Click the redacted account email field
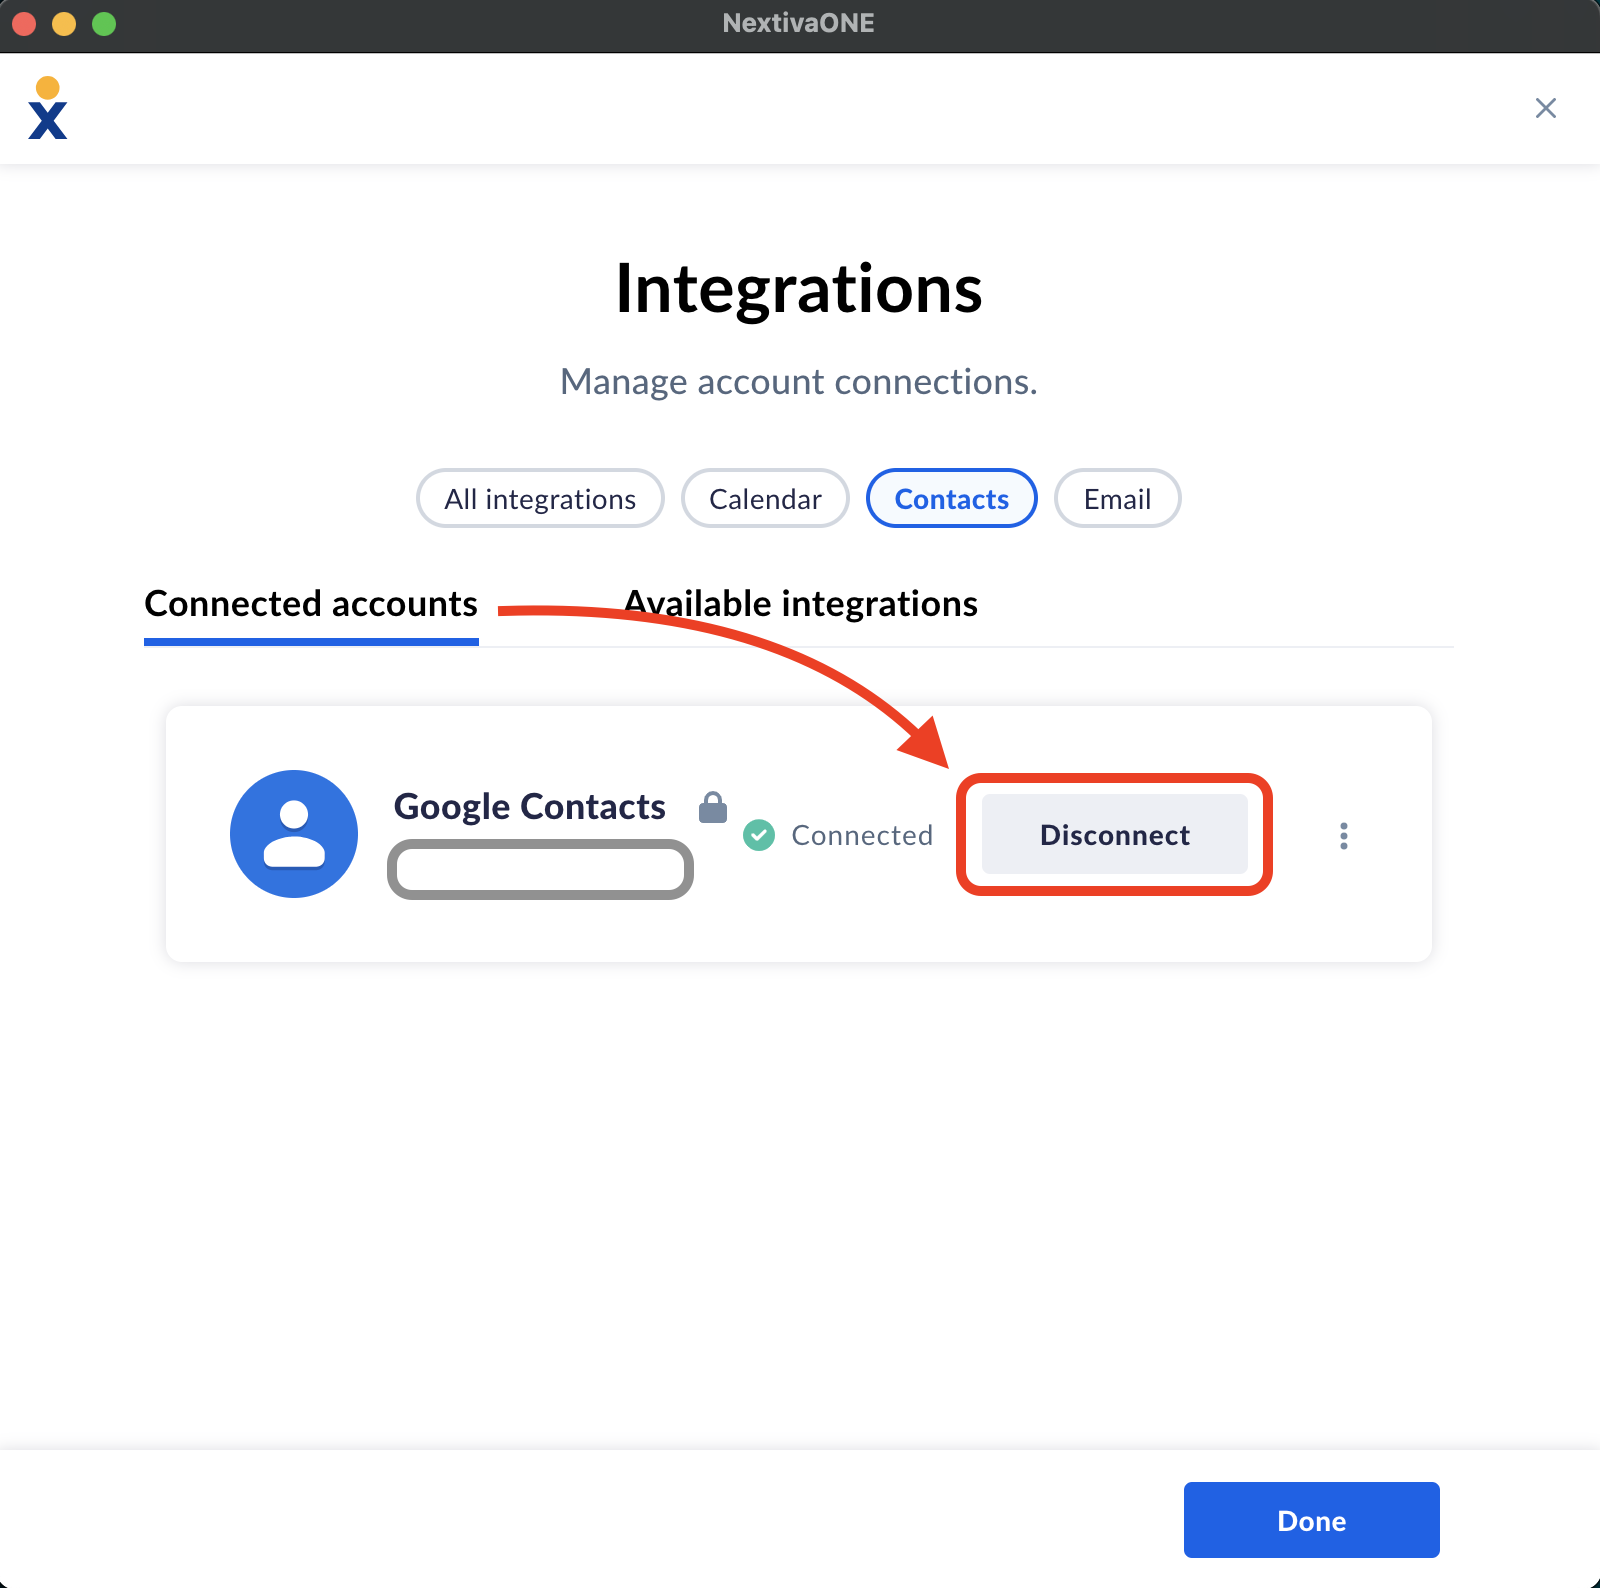Screen dimensions: 1600x1588 [x=540, y=869]
